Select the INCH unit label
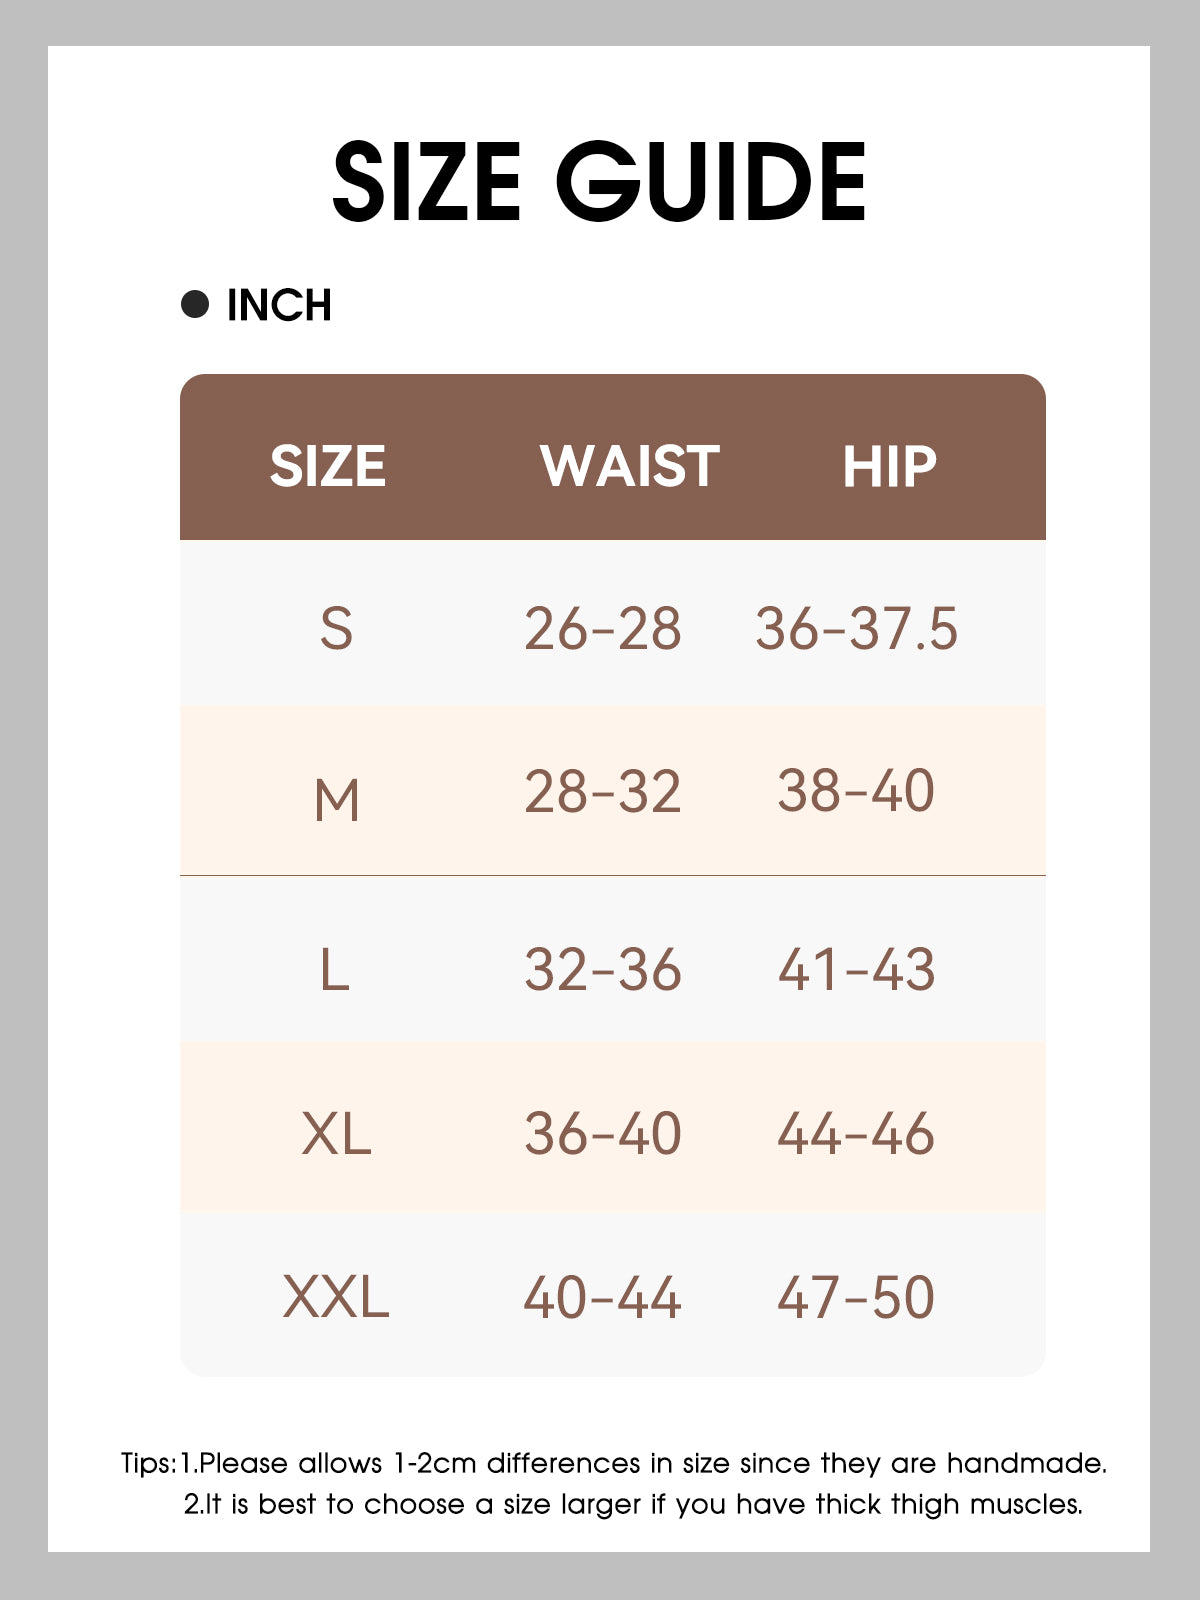 coord(279,305)
